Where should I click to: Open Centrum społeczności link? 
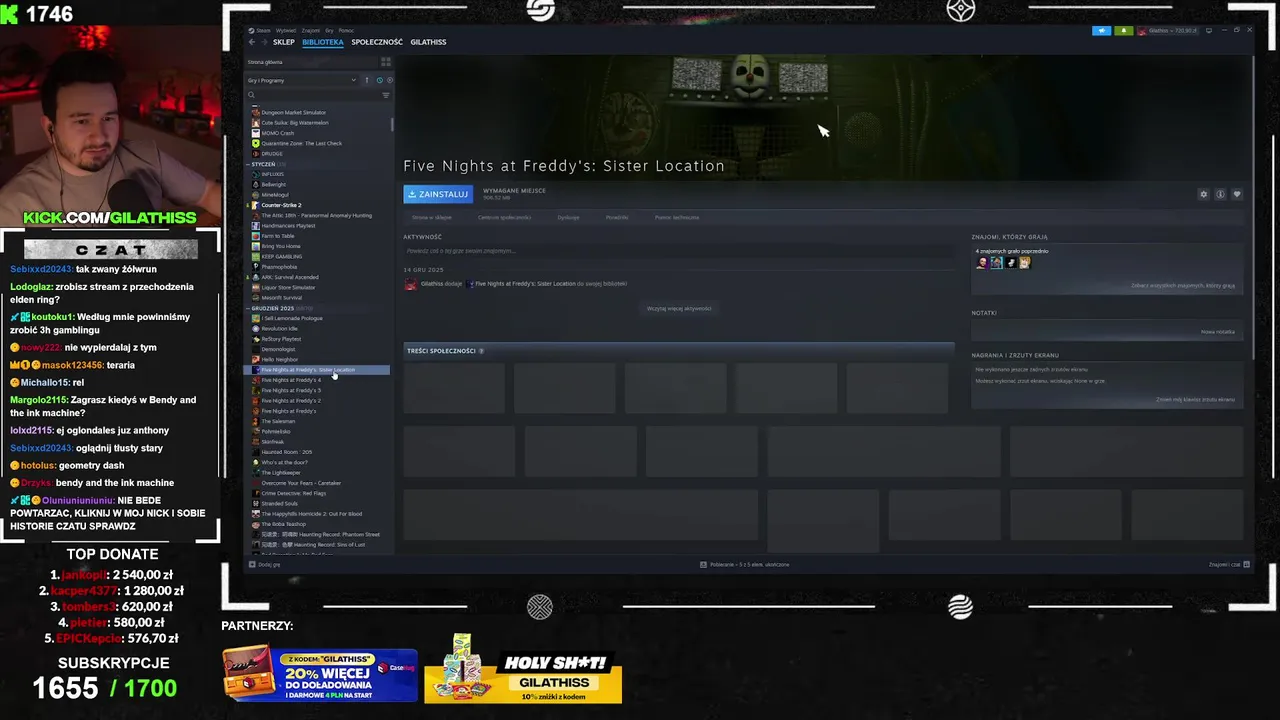pos(504,217)
